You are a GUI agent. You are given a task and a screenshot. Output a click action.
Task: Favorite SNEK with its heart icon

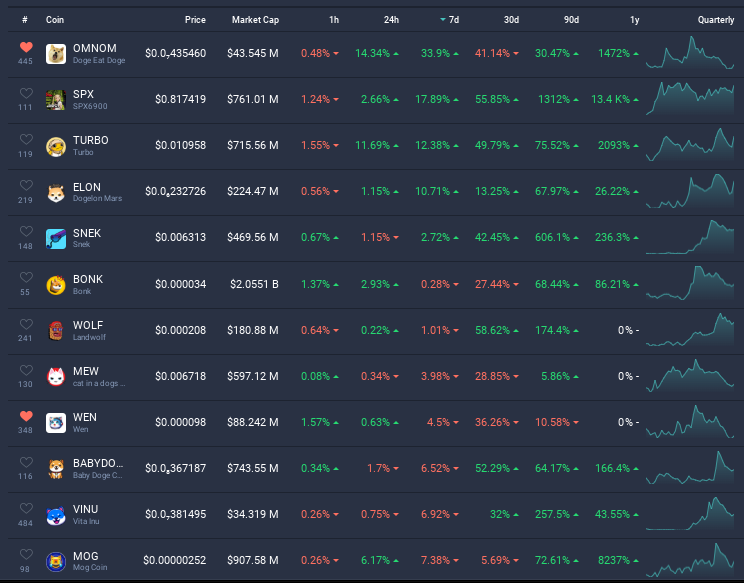click(x=26, y=231)
